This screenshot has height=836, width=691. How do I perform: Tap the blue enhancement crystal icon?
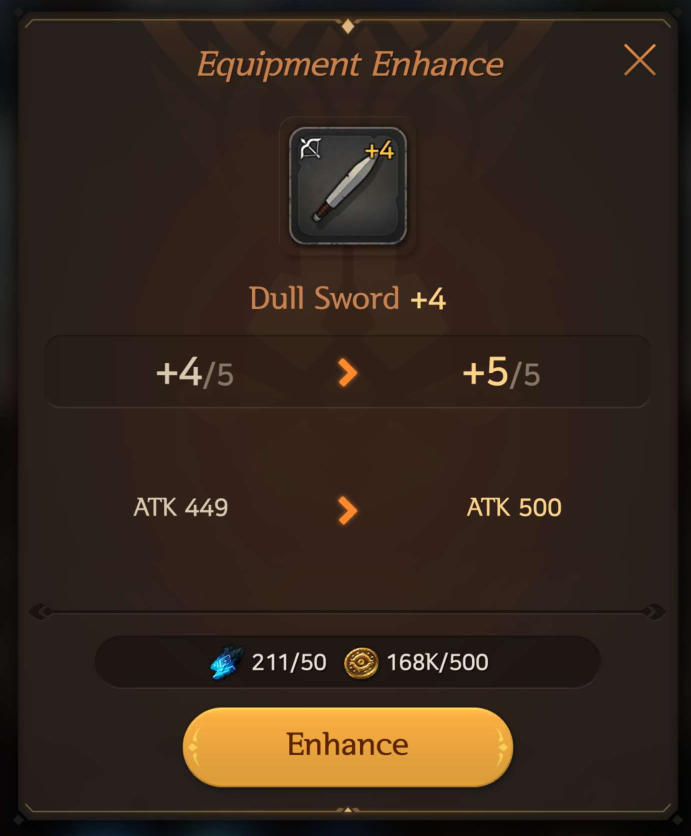coord(227,662)
